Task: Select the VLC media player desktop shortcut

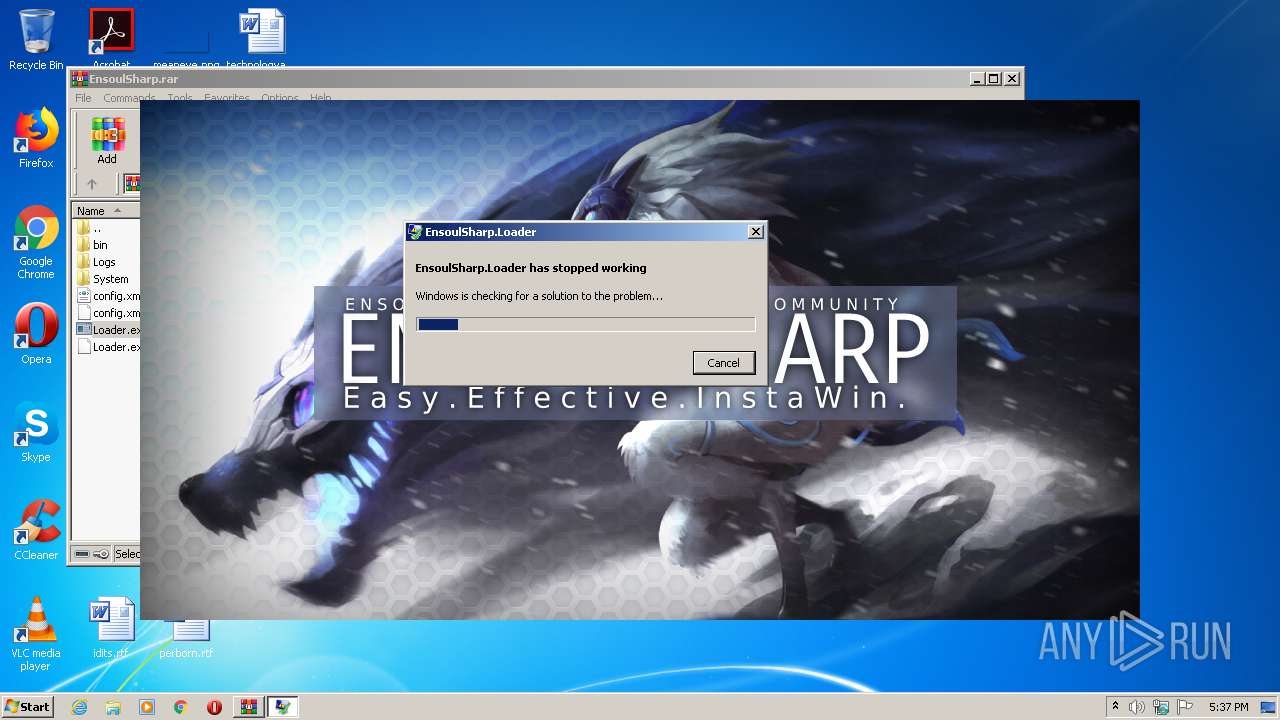Action: (x=36, y=633)
